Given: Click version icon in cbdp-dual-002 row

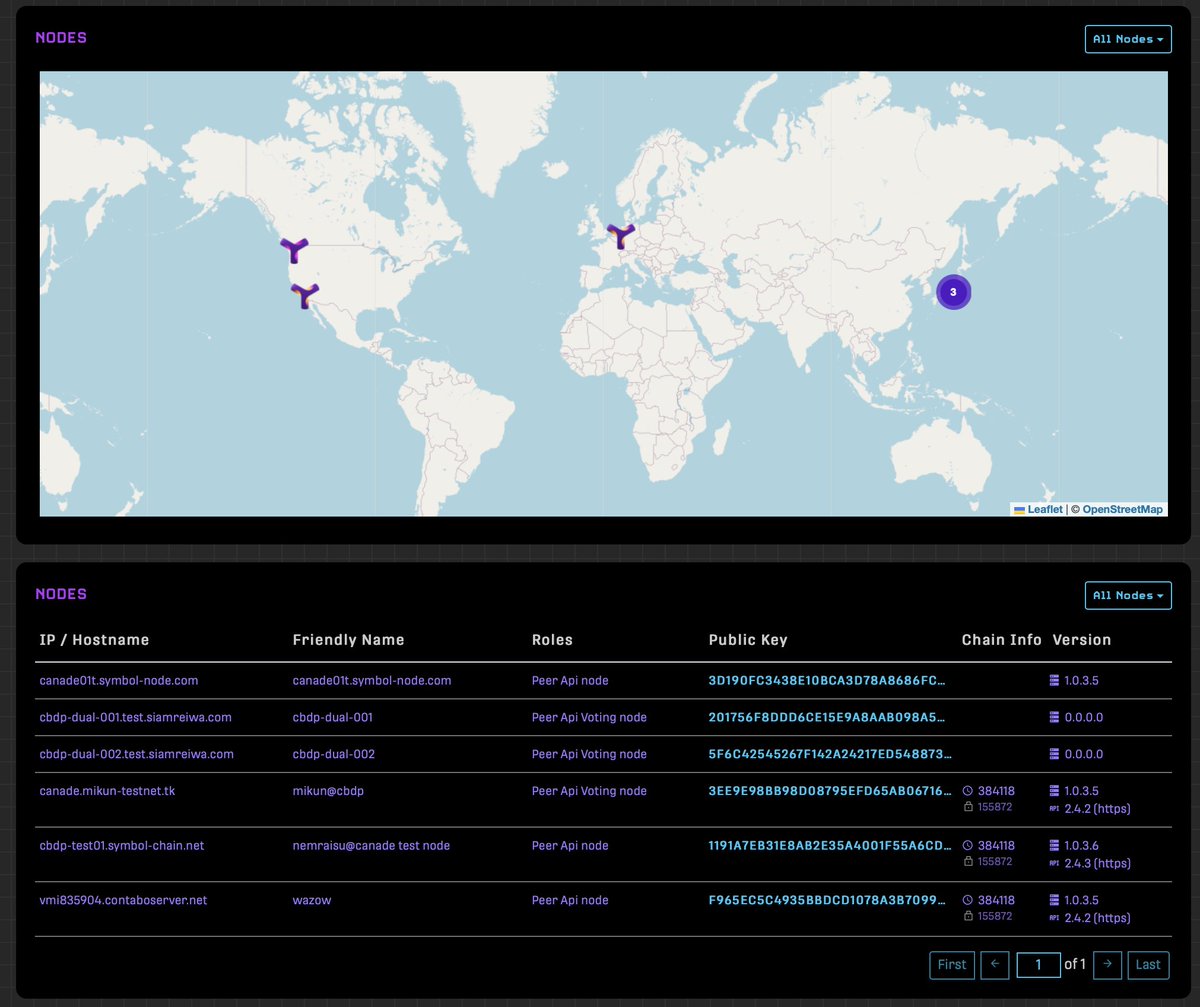Looking at the screenshot, I should [x=1054, y=754].
